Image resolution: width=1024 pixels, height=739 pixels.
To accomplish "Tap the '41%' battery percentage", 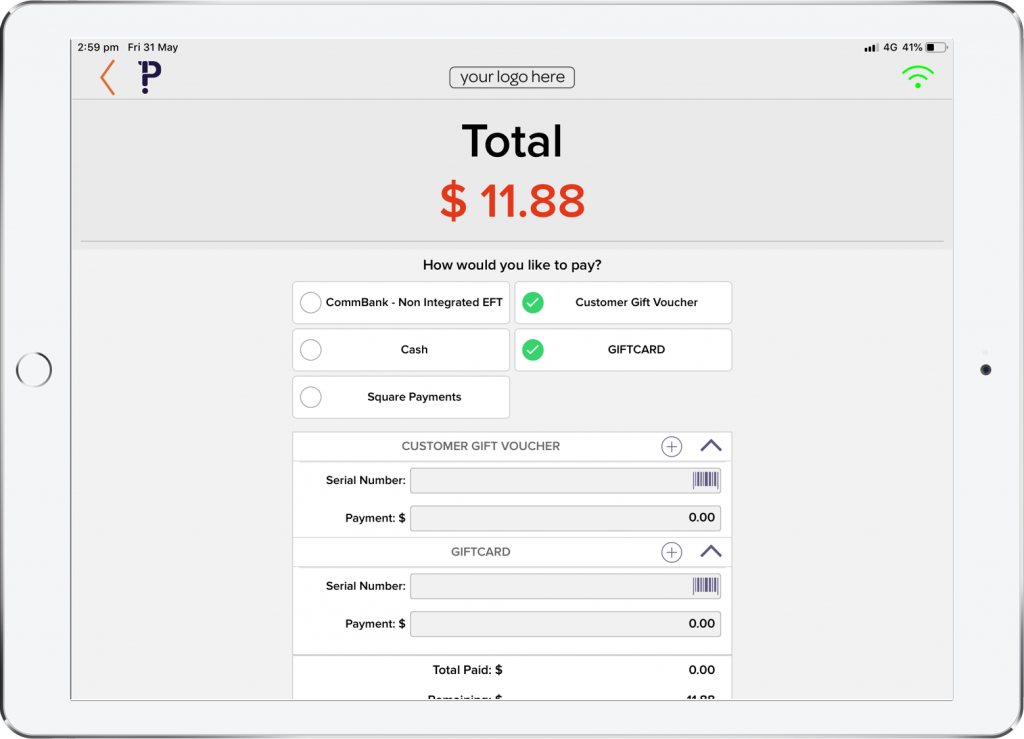I will (x=912, y=47).
